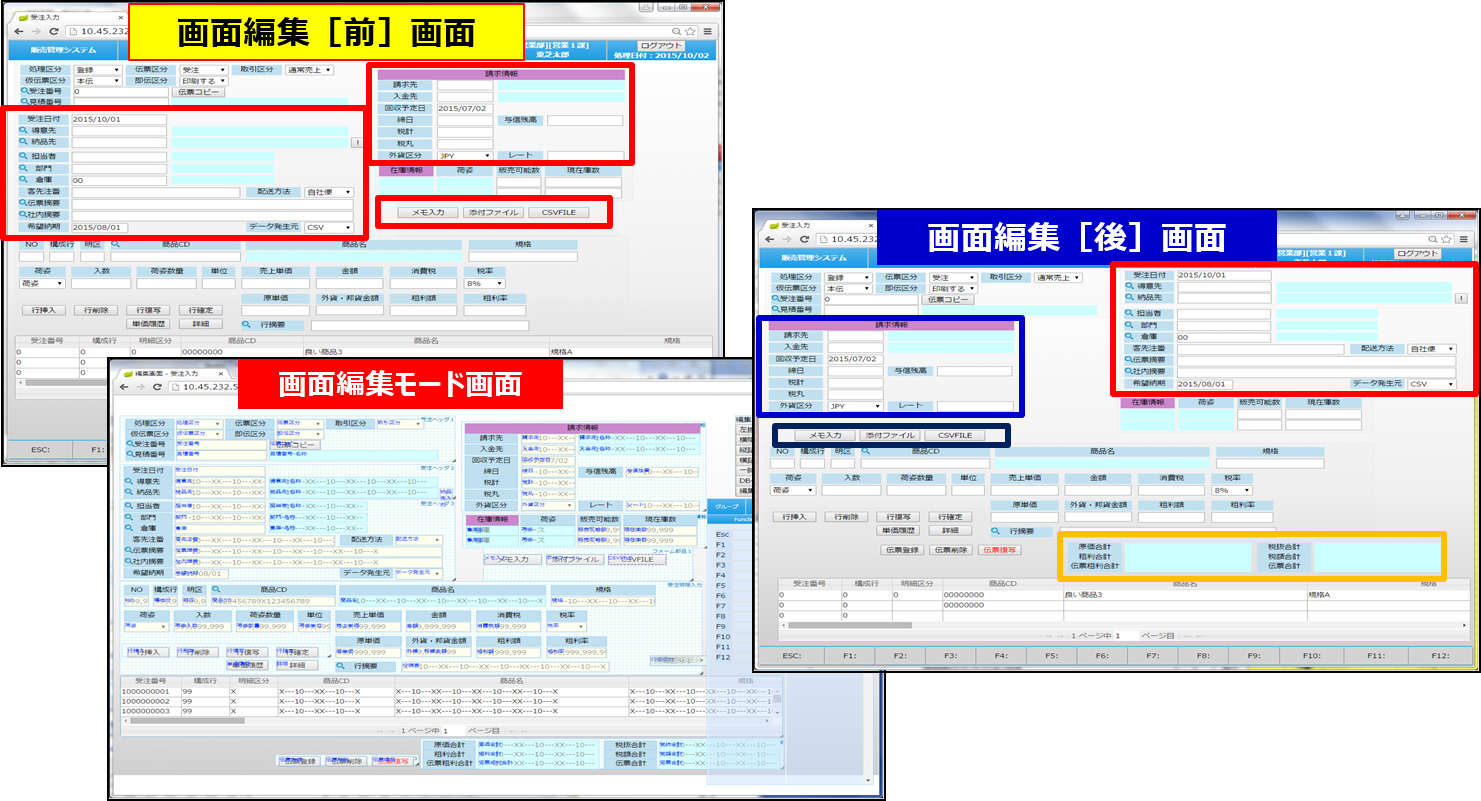Screen dimensions: 1481x801
Task: Click CSVFILE in the after-edit window
Action: [954, 436]
